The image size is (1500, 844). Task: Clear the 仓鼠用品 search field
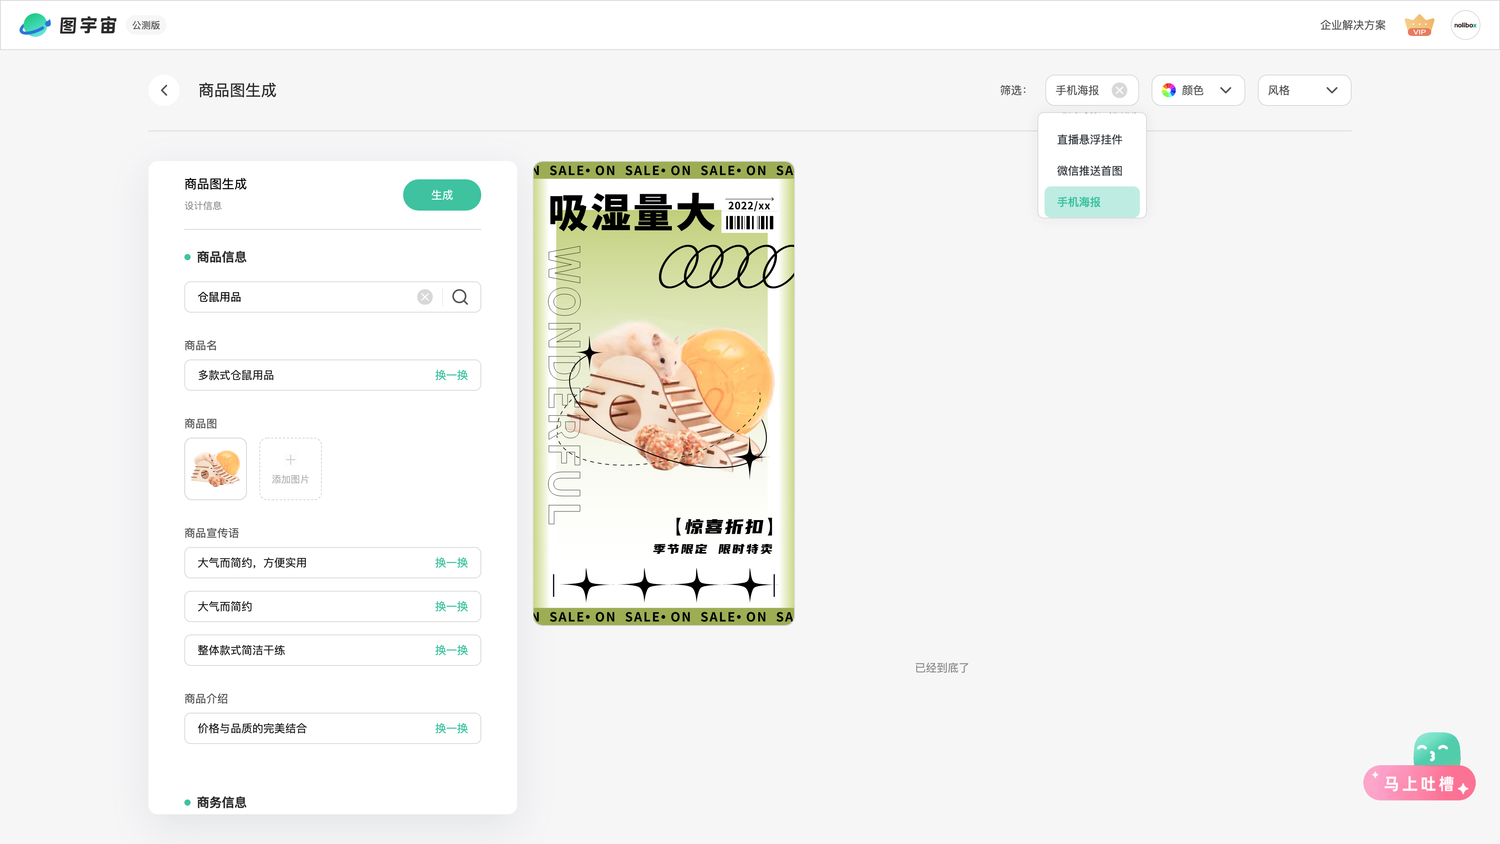pyautogui.click(x=425, y=297)
